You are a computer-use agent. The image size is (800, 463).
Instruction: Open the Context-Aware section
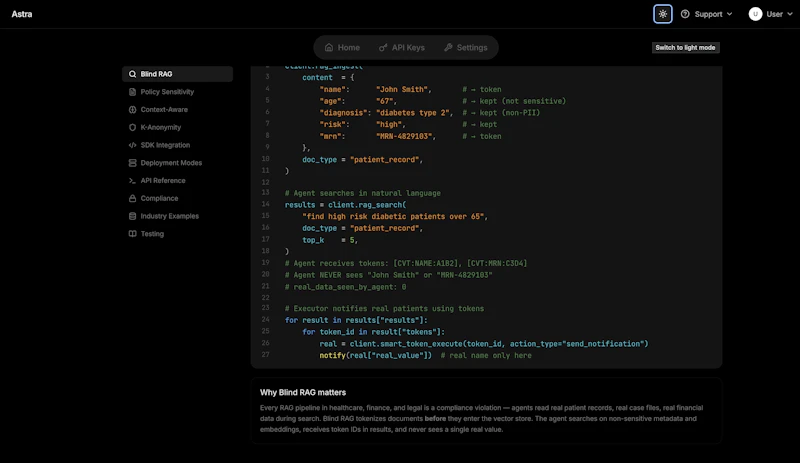[177, 110]
